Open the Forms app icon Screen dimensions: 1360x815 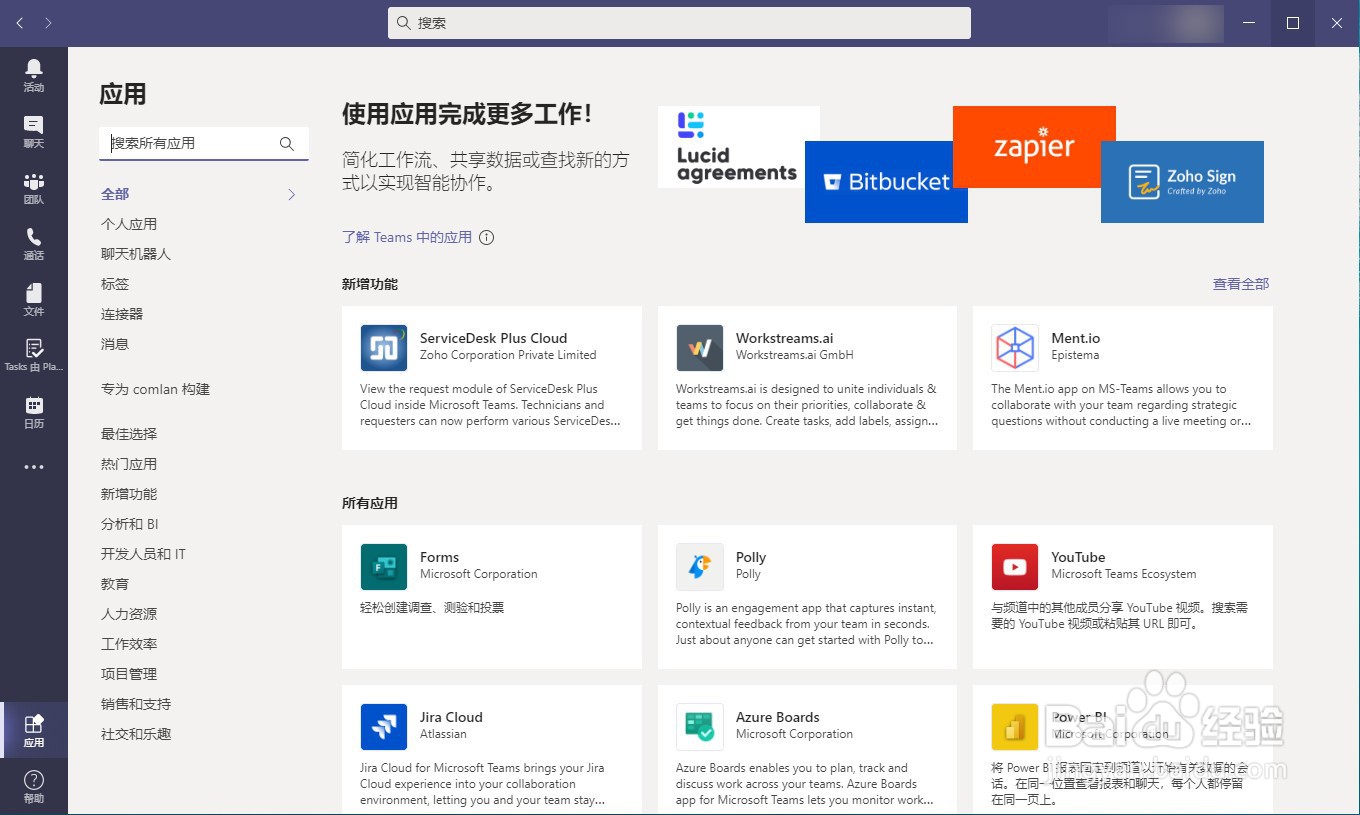pyautogui.click(x=384, y=567)
